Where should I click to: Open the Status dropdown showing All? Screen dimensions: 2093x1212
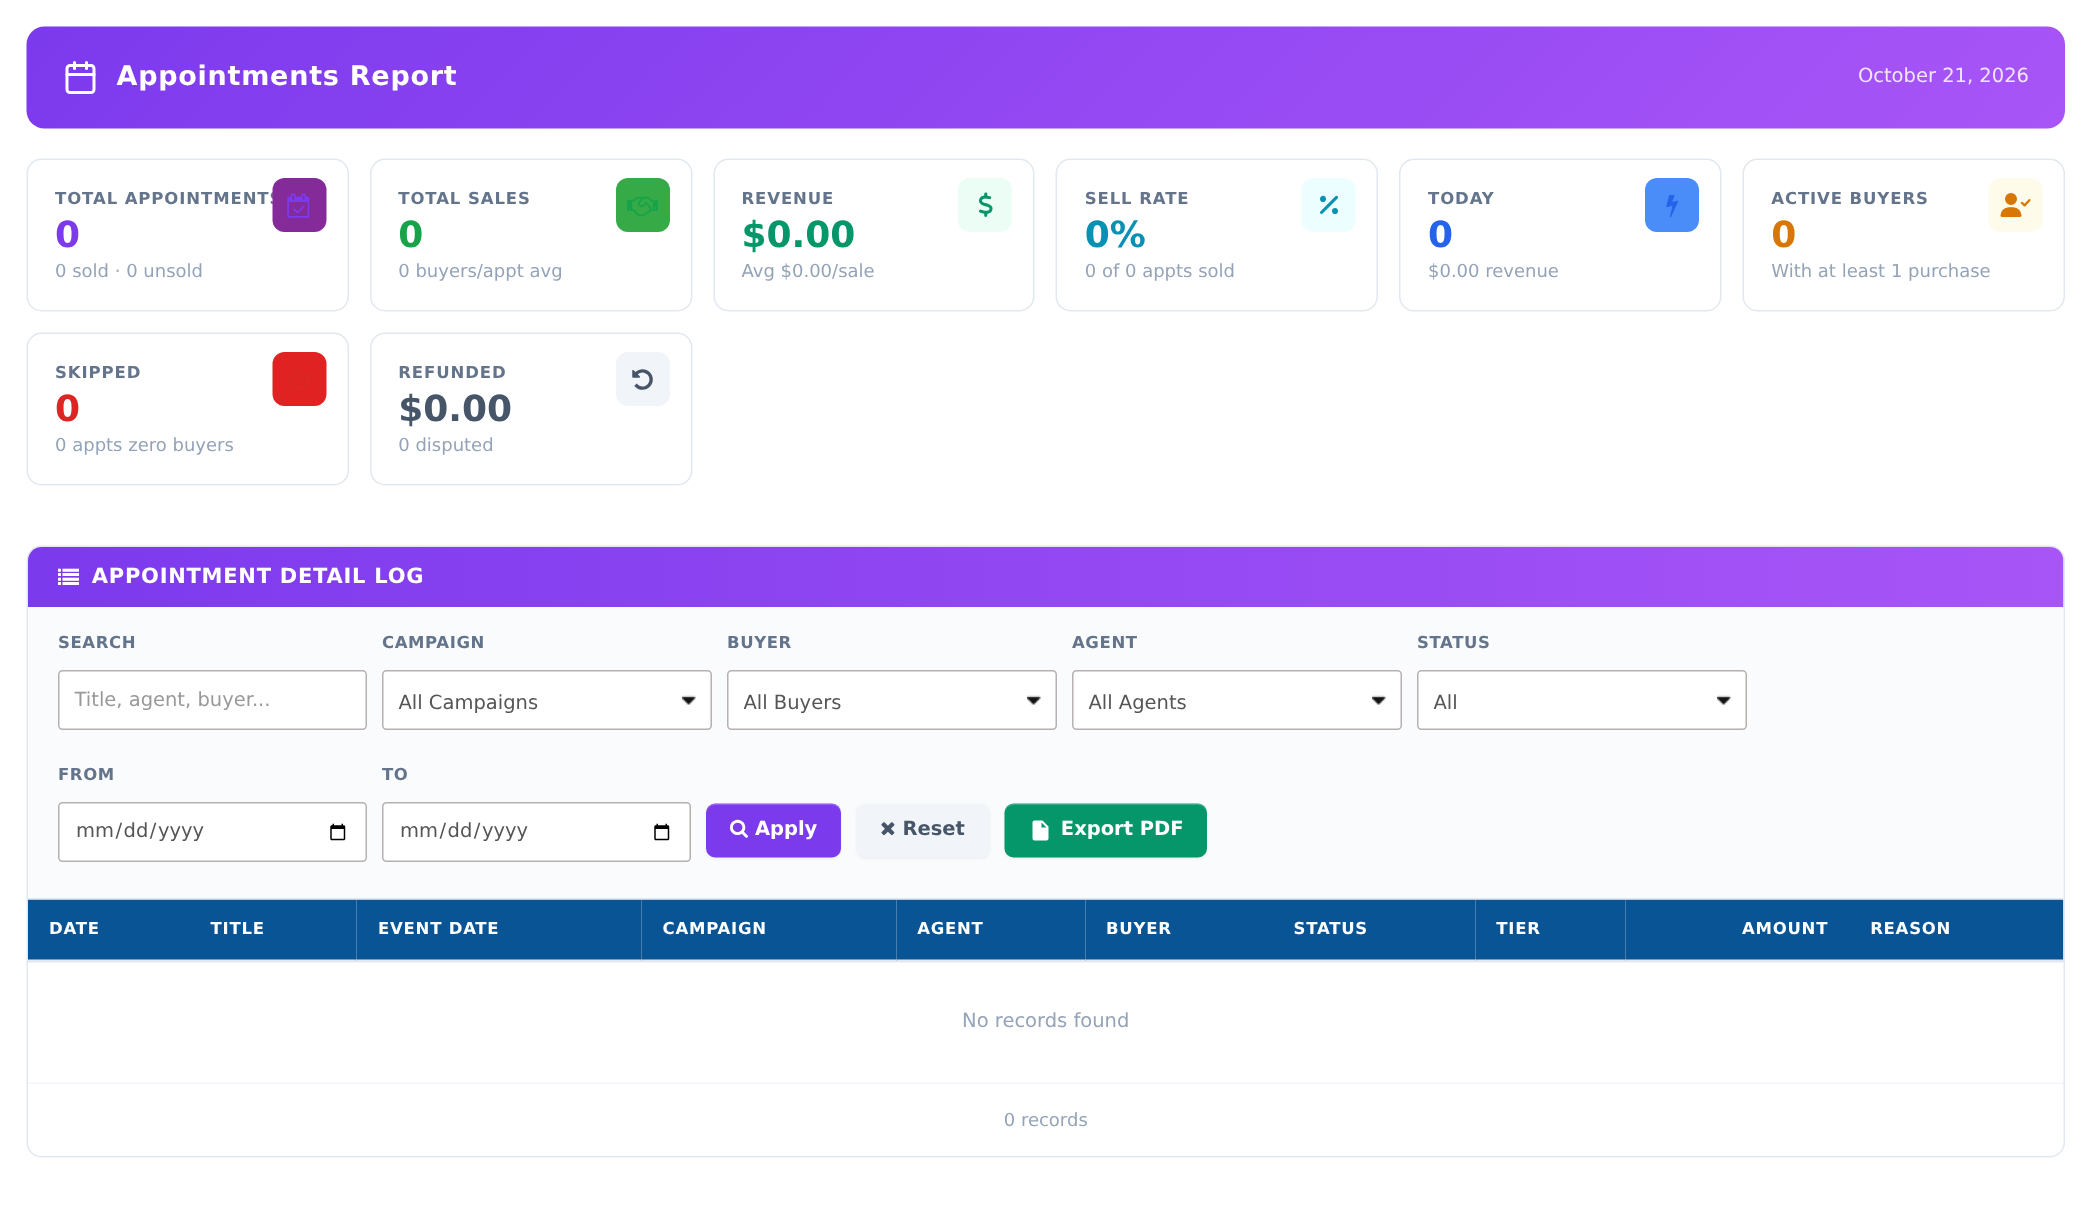click(1582, 700)
